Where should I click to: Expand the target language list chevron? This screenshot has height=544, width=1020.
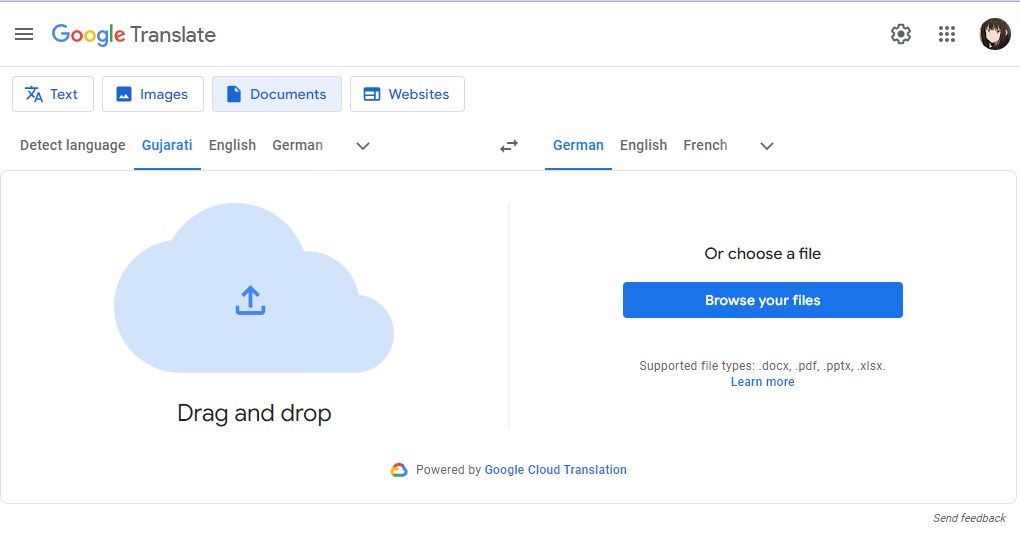point(767,146)
